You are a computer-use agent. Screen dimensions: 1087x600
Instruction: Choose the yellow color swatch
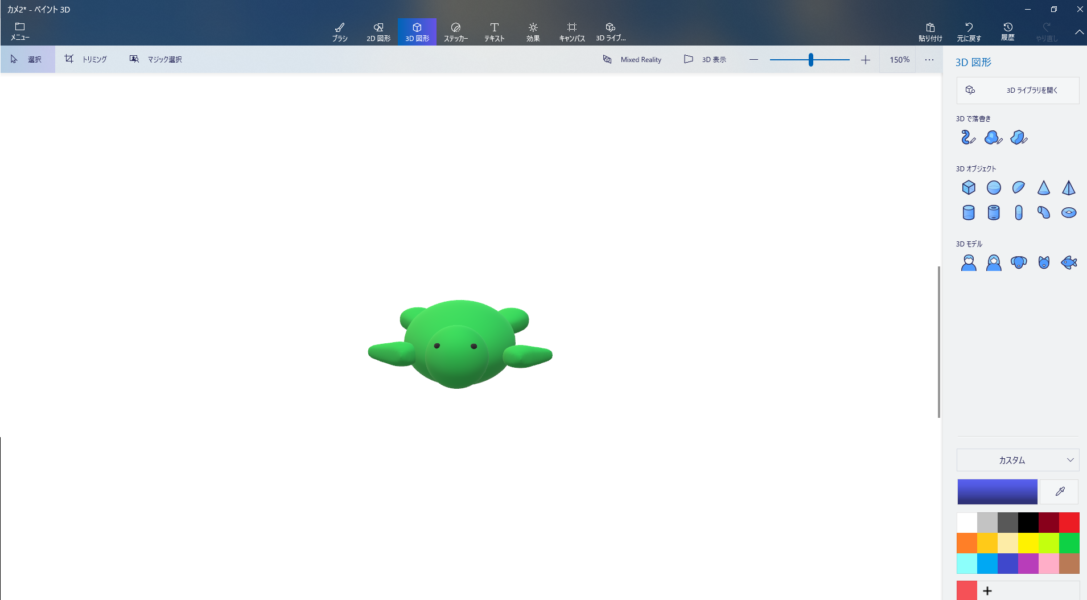point(1028,543)
